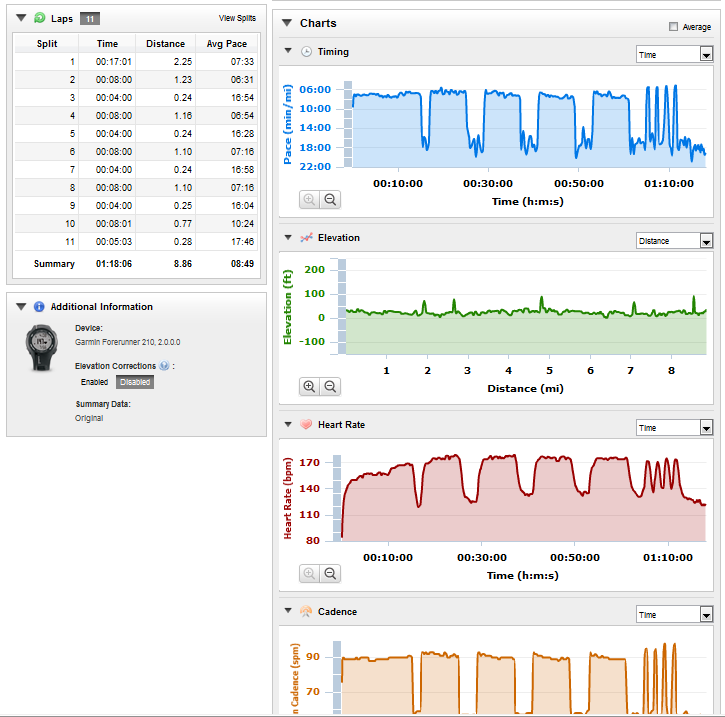The width and height of the screenshot is (725, 717).
Task: Open the Elevation chart Distance dropdown
Action: click(675, 241)
